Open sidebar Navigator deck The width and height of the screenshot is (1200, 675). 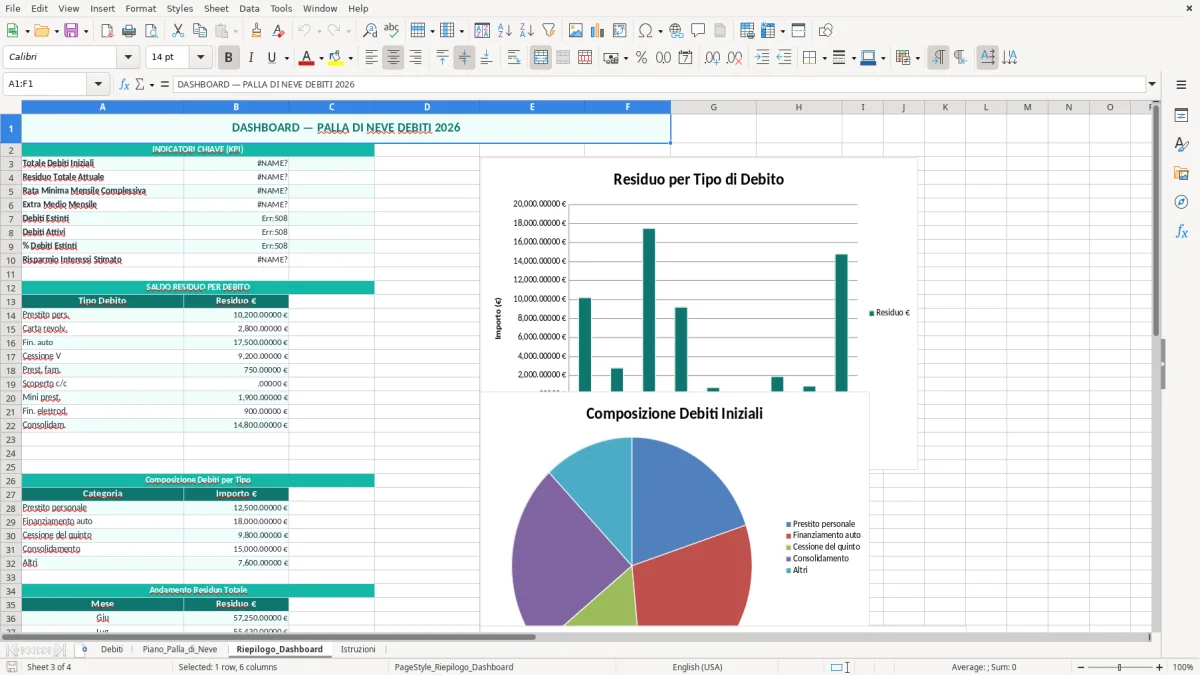click(1181, 202)
